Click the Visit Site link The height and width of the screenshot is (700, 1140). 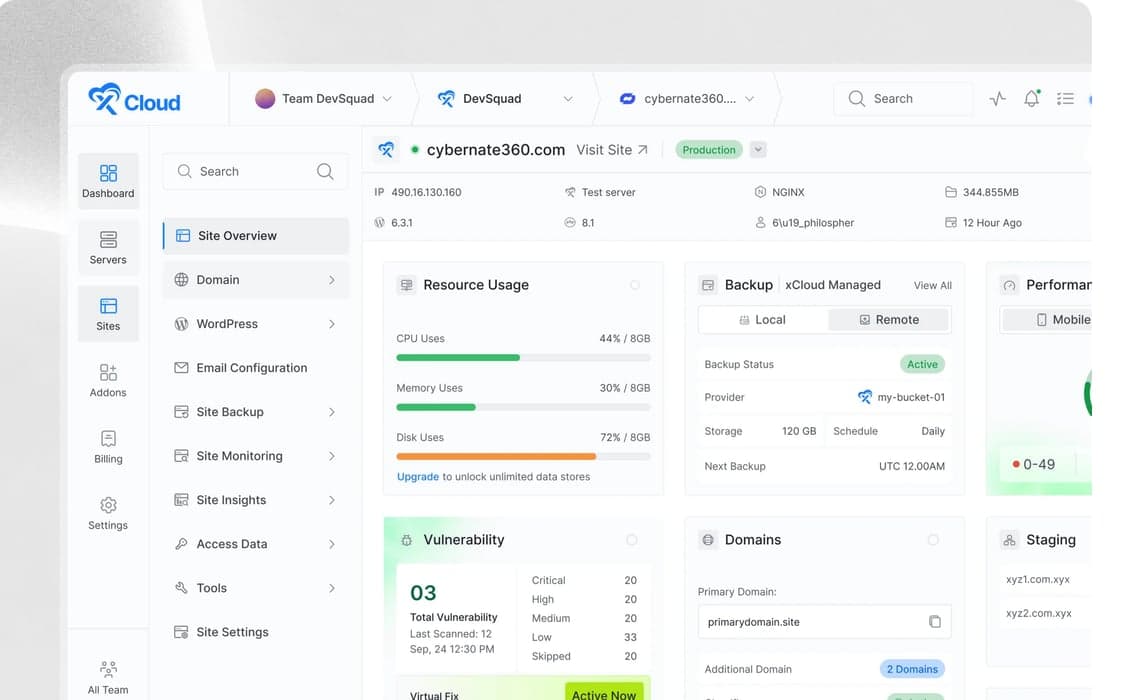click(x=612, y=150)
